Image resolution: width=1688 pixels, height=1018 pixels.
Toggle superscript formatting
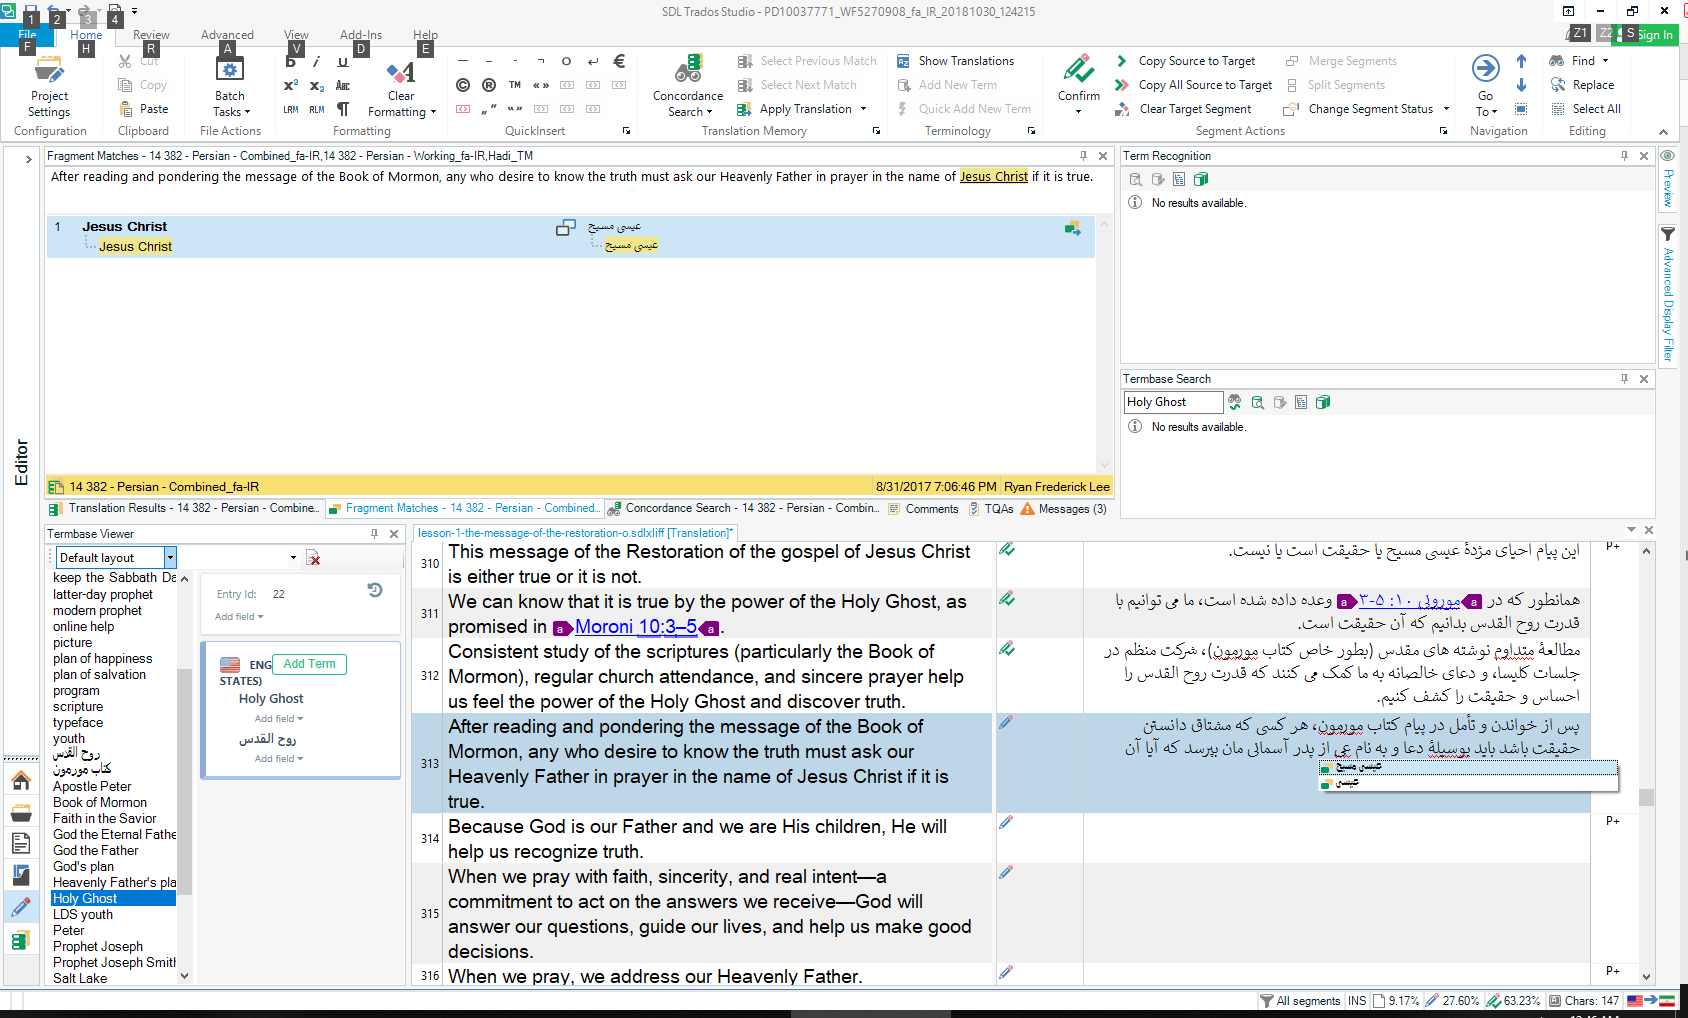point(291,86)
